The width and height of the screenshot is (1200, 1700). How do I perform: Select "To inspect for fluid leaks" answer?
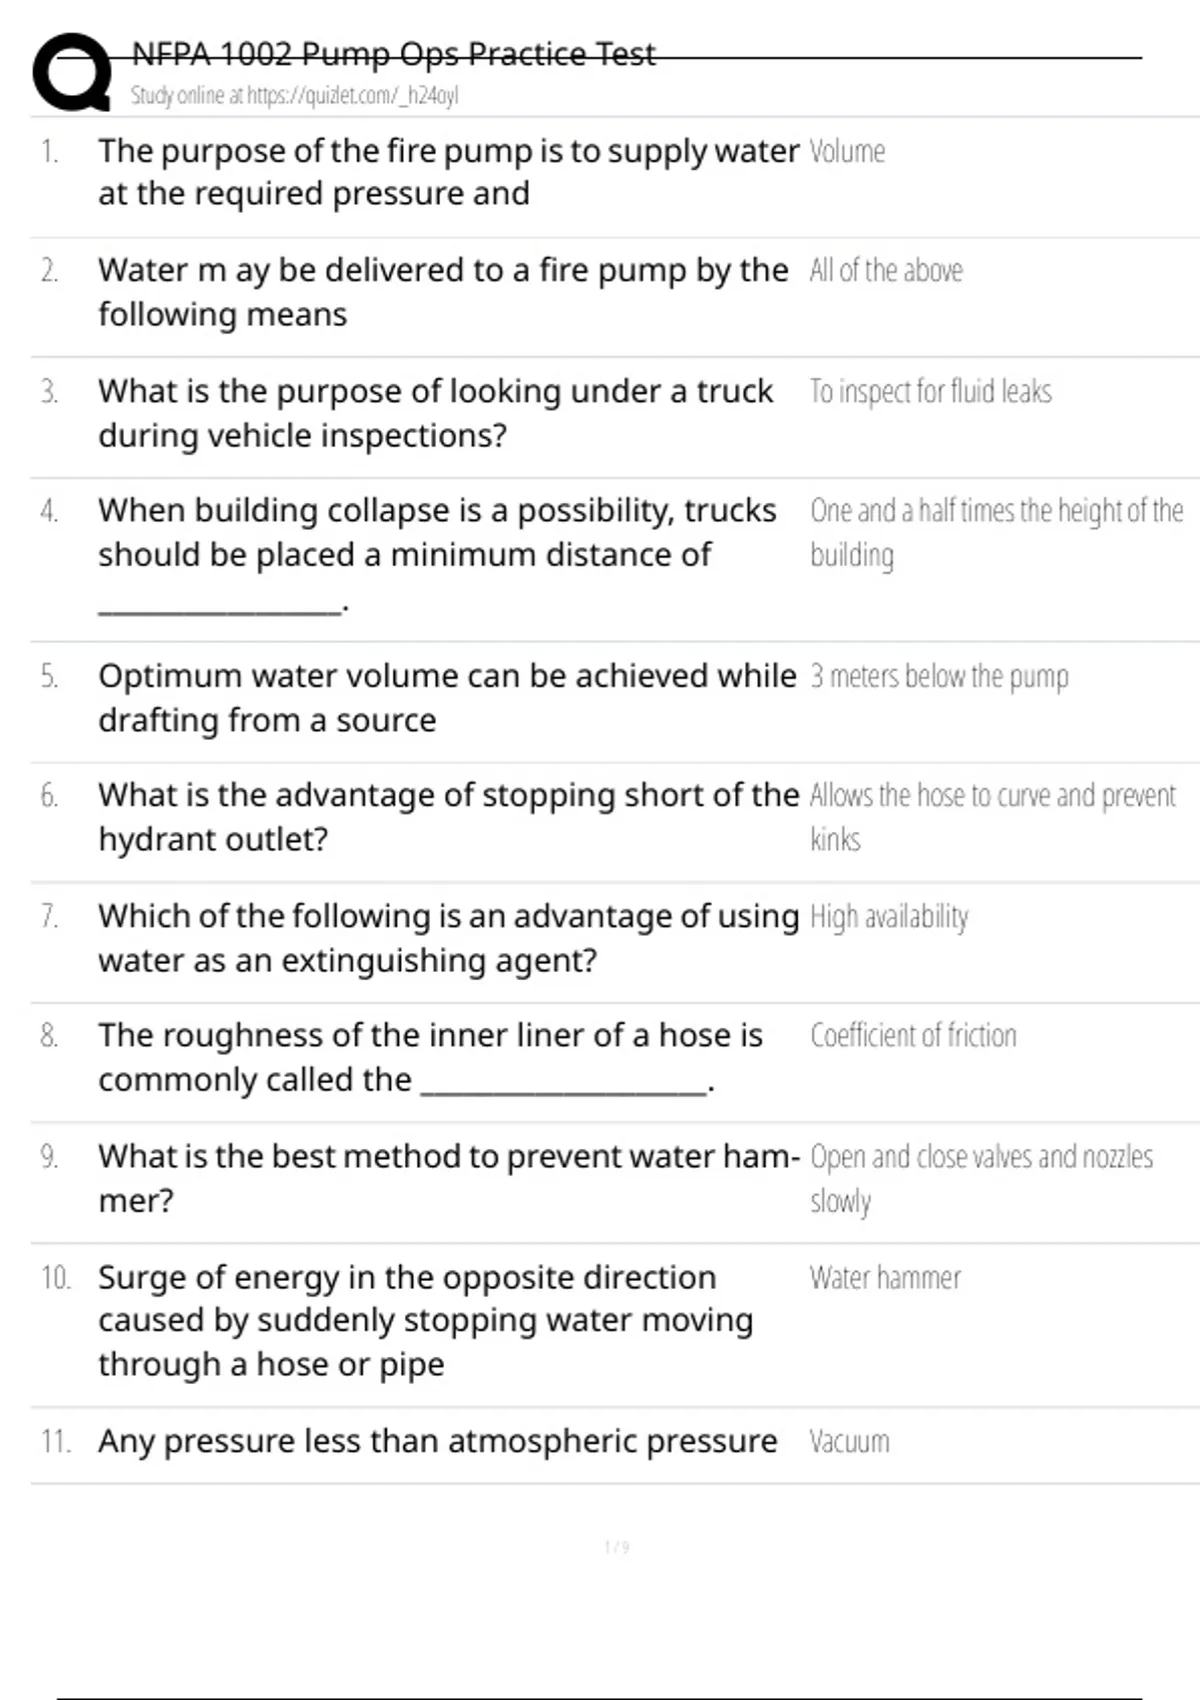[930, 391]
